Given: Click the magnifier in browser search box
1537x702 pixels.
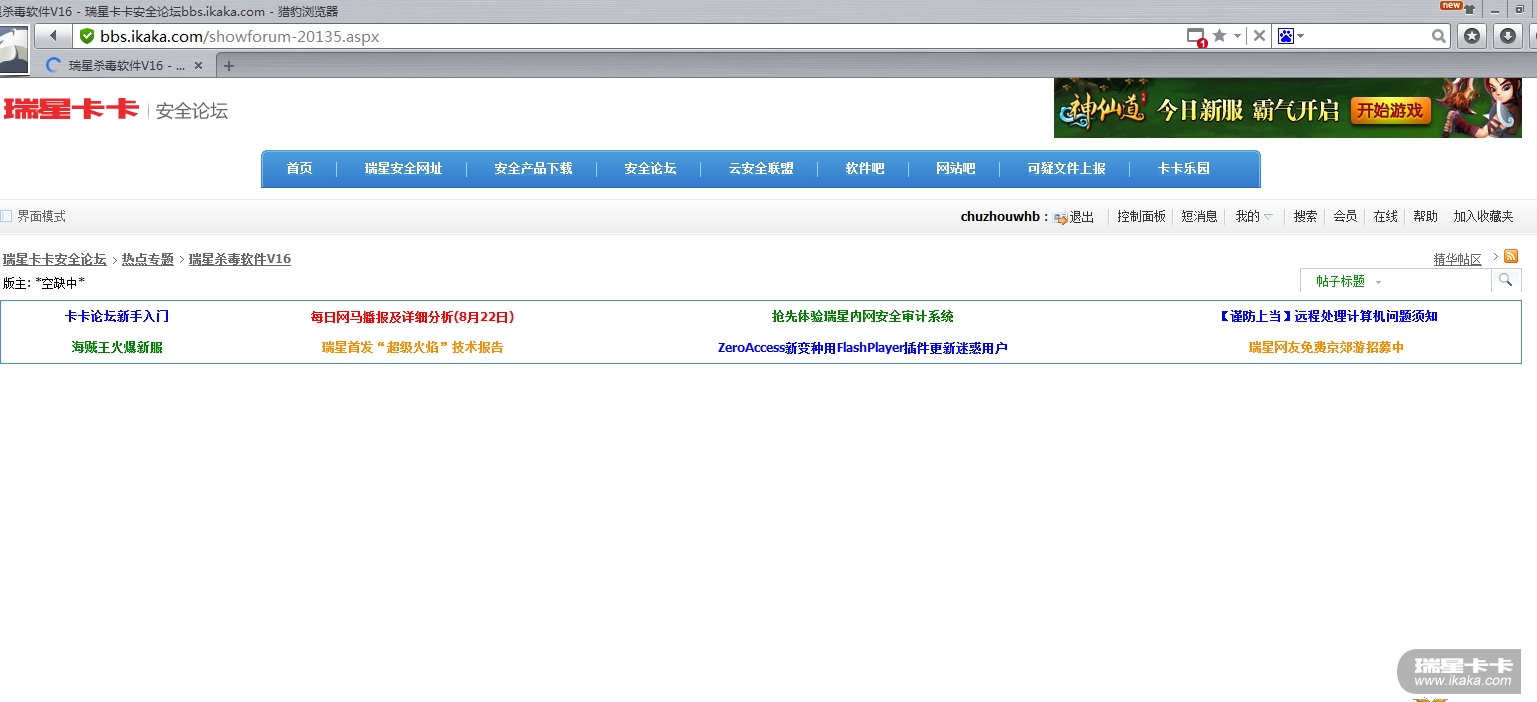Looking at the screenshot, I should (x=1439, y=36).
